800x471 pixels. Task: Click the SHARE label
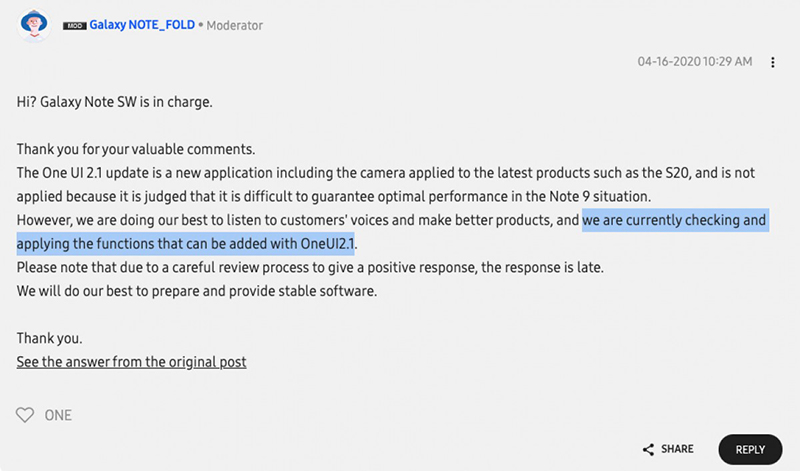(677, 450)
